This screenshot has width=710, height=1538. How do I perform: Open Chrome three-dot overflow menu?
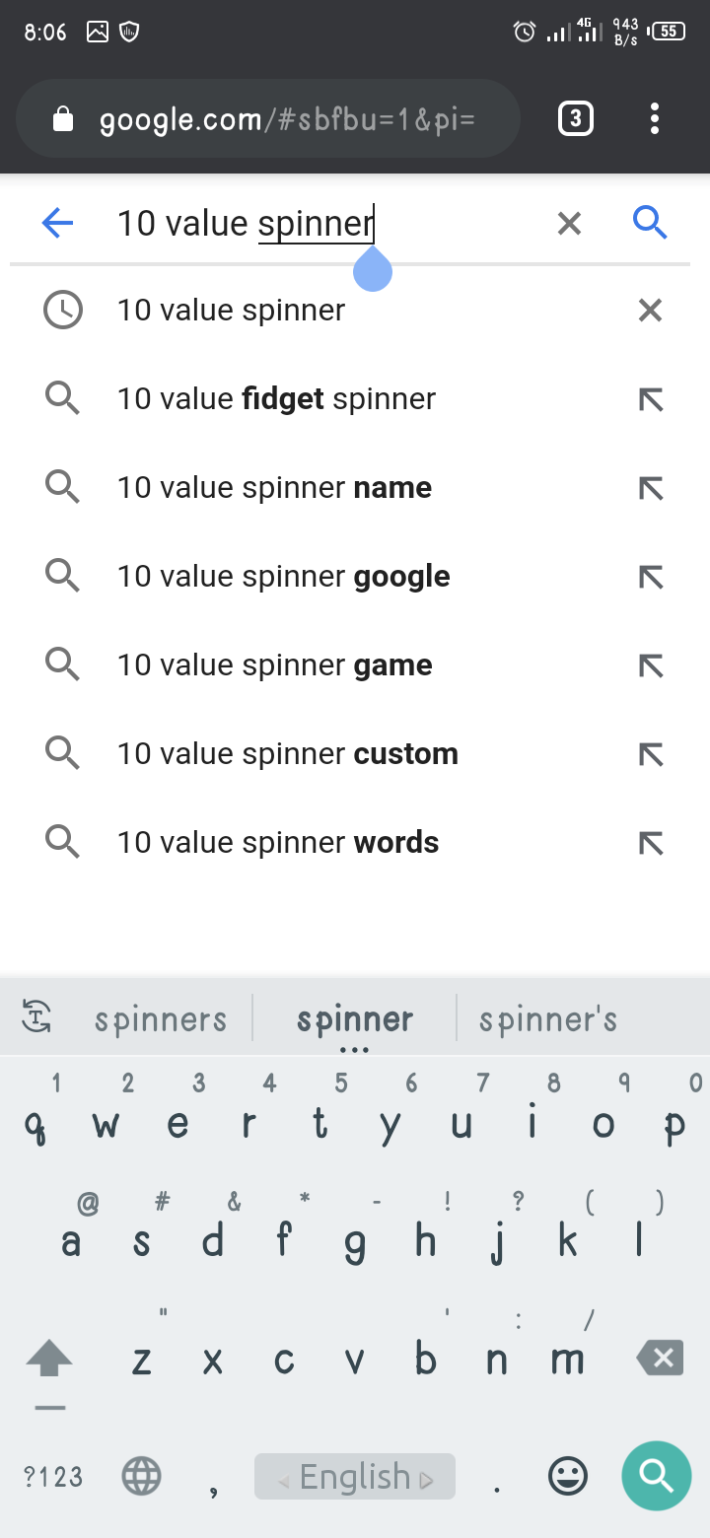tap(654, 119)
